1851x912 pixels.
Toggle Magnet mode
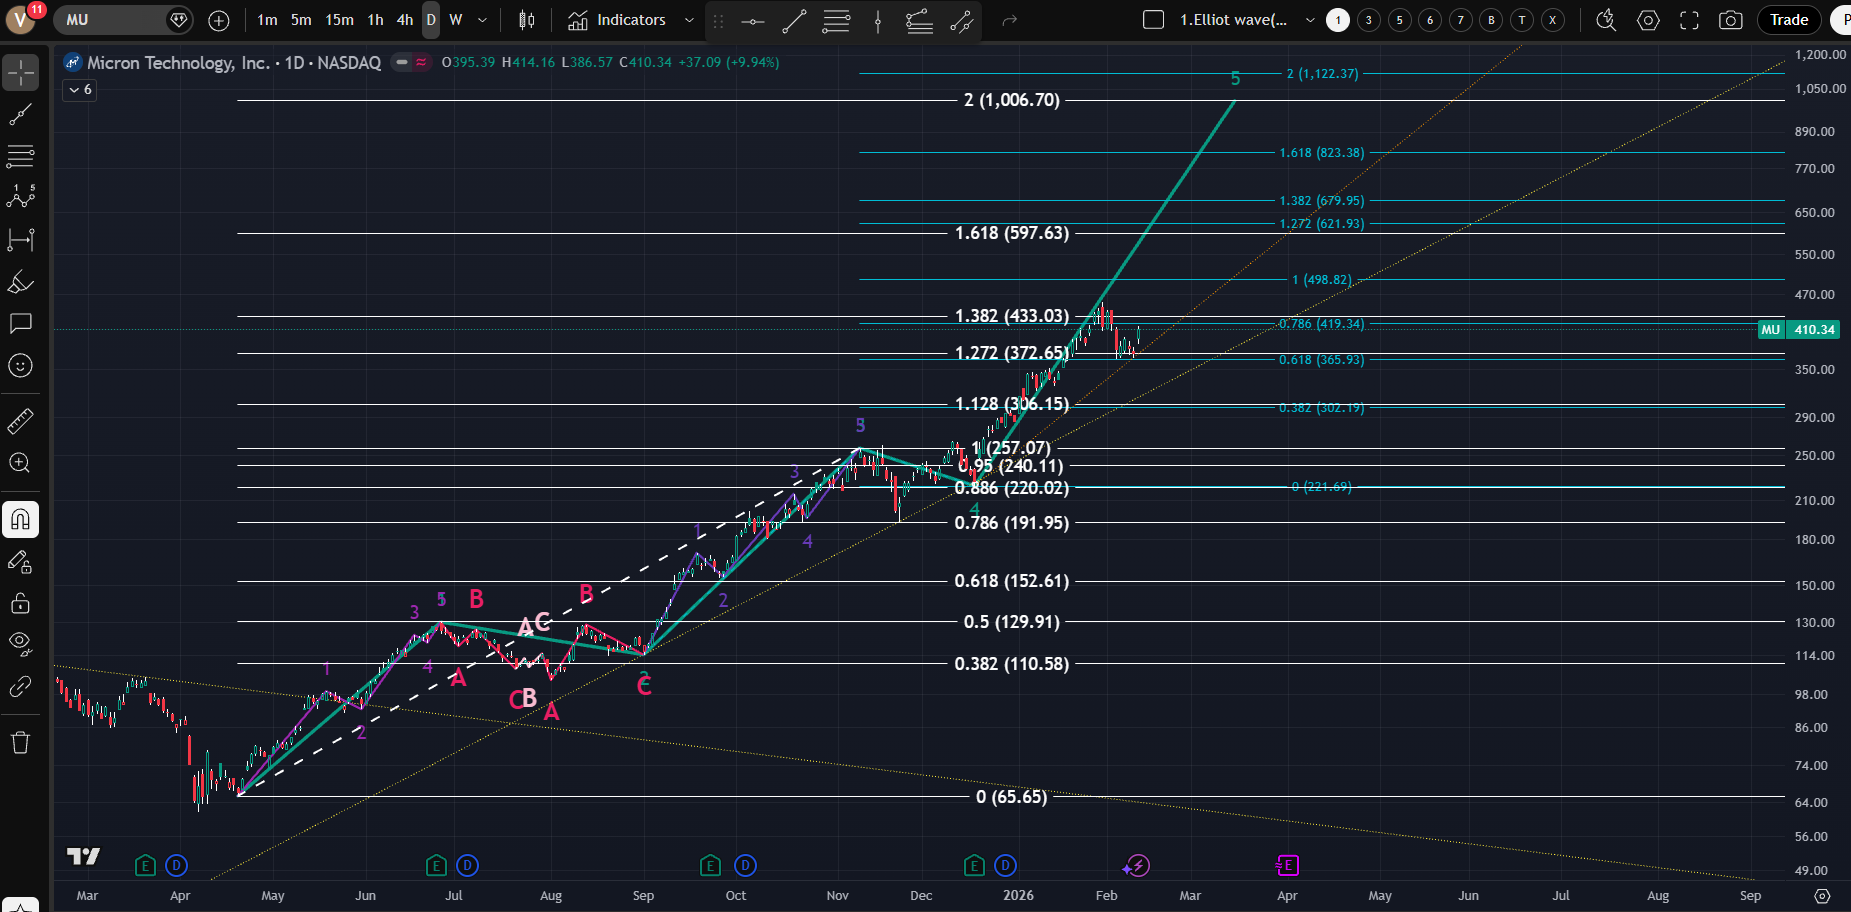tap(20, 519)
